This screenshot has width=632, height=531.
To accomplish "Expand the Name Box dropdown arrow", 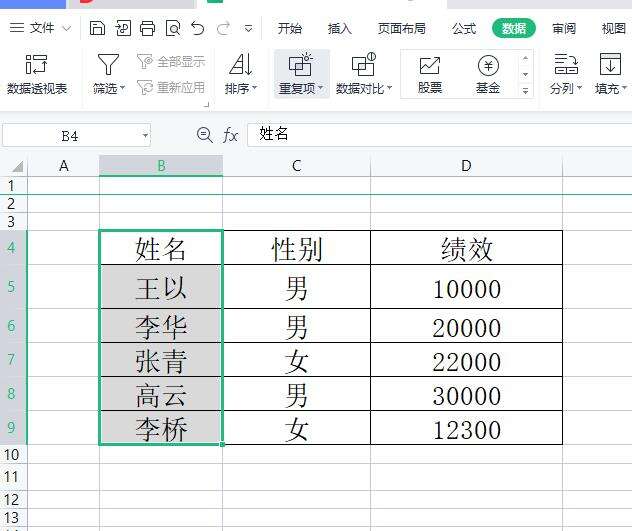I will pyautogui.click(x=145, y=136).
